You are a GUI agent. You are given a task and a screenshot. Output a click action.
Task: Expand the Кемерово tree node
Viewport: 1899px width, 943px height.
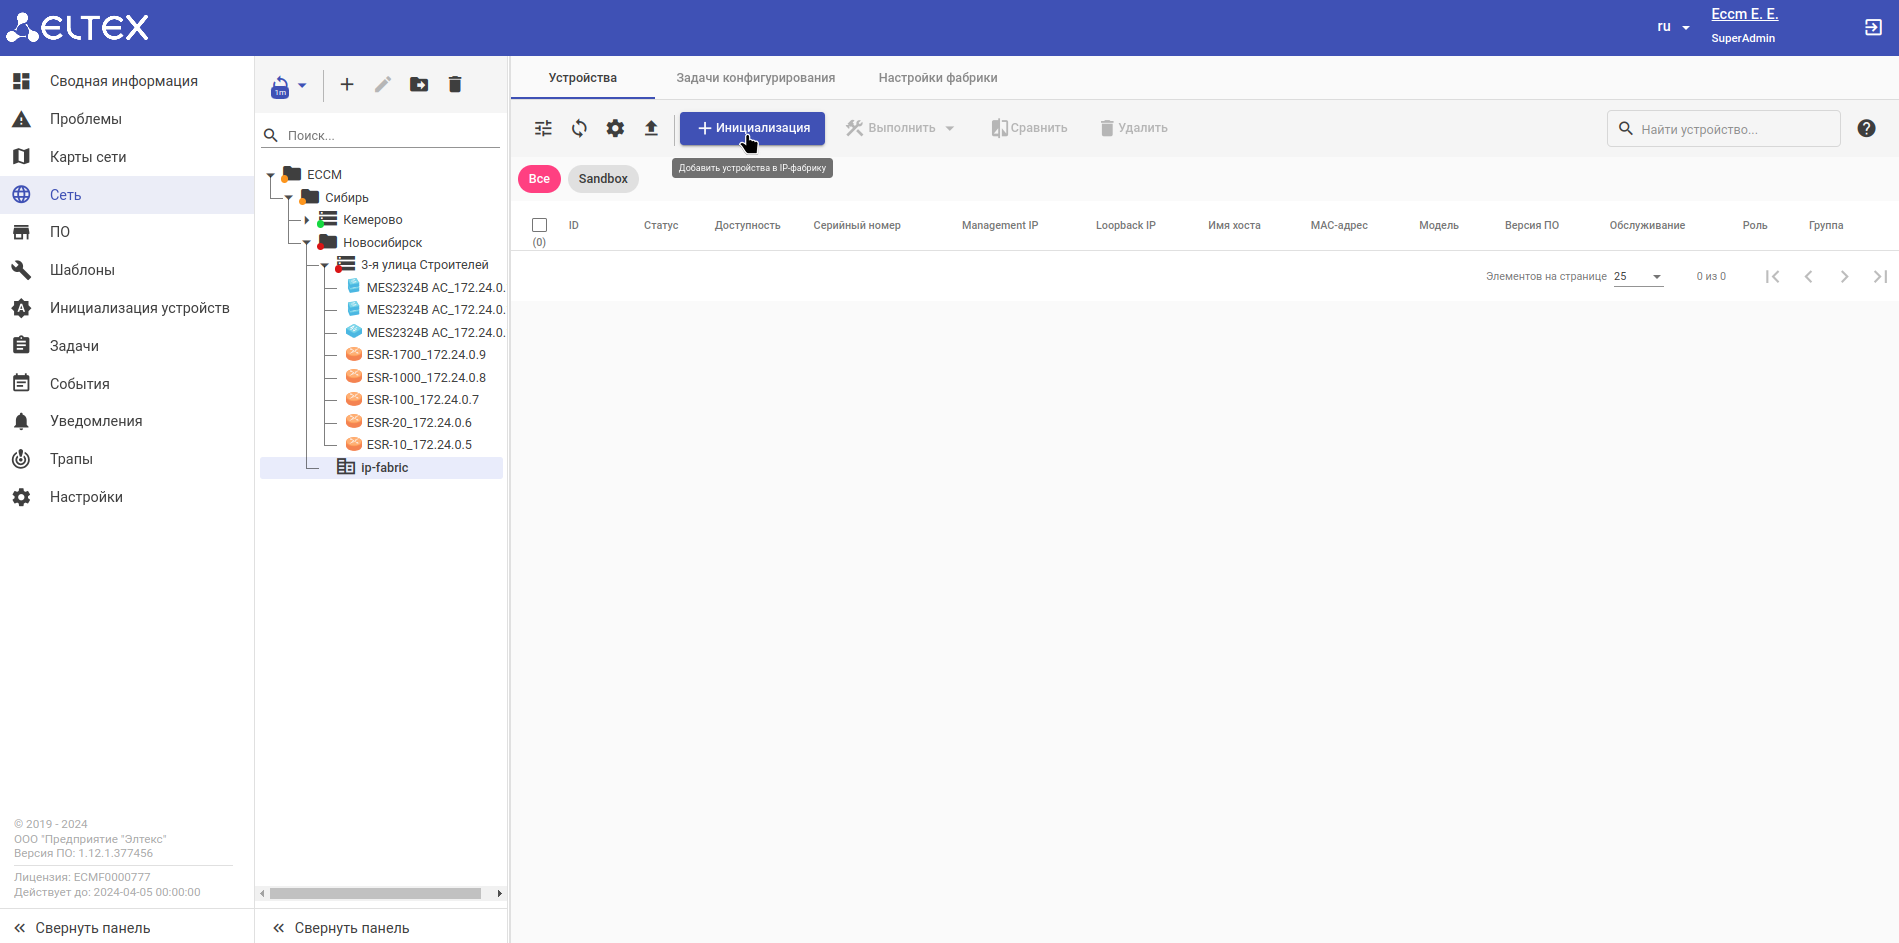[306, 220]
